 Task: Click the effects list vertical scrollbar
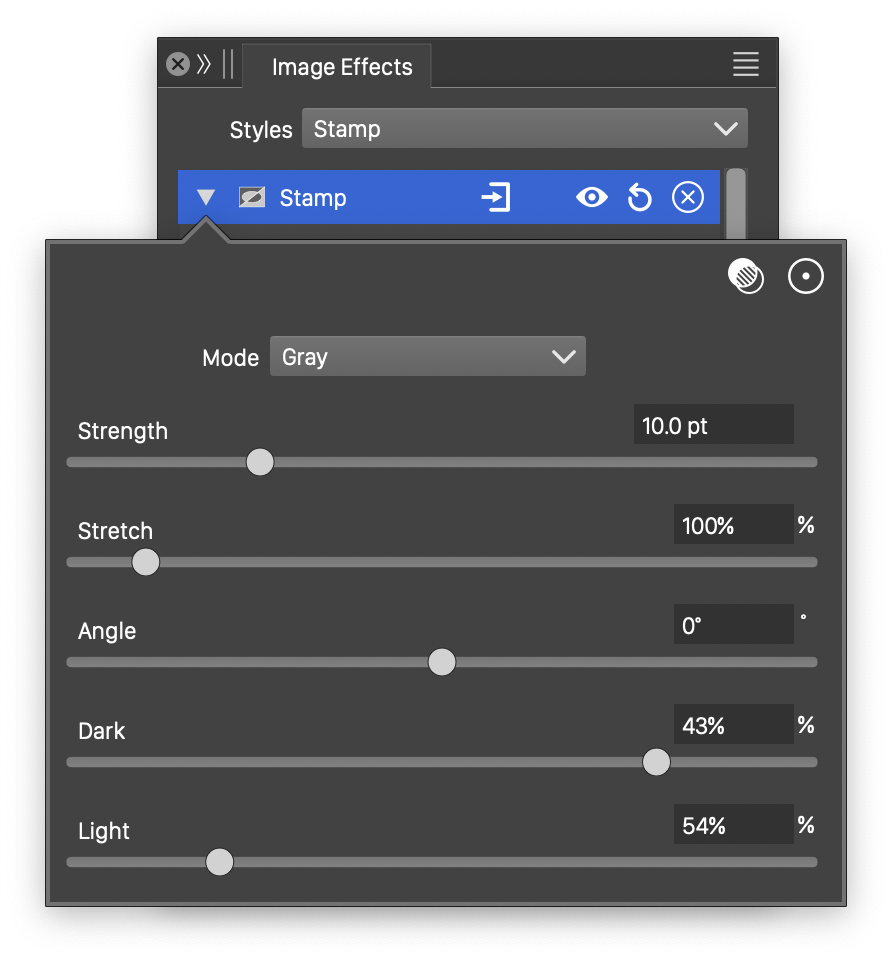pos(736,203)
